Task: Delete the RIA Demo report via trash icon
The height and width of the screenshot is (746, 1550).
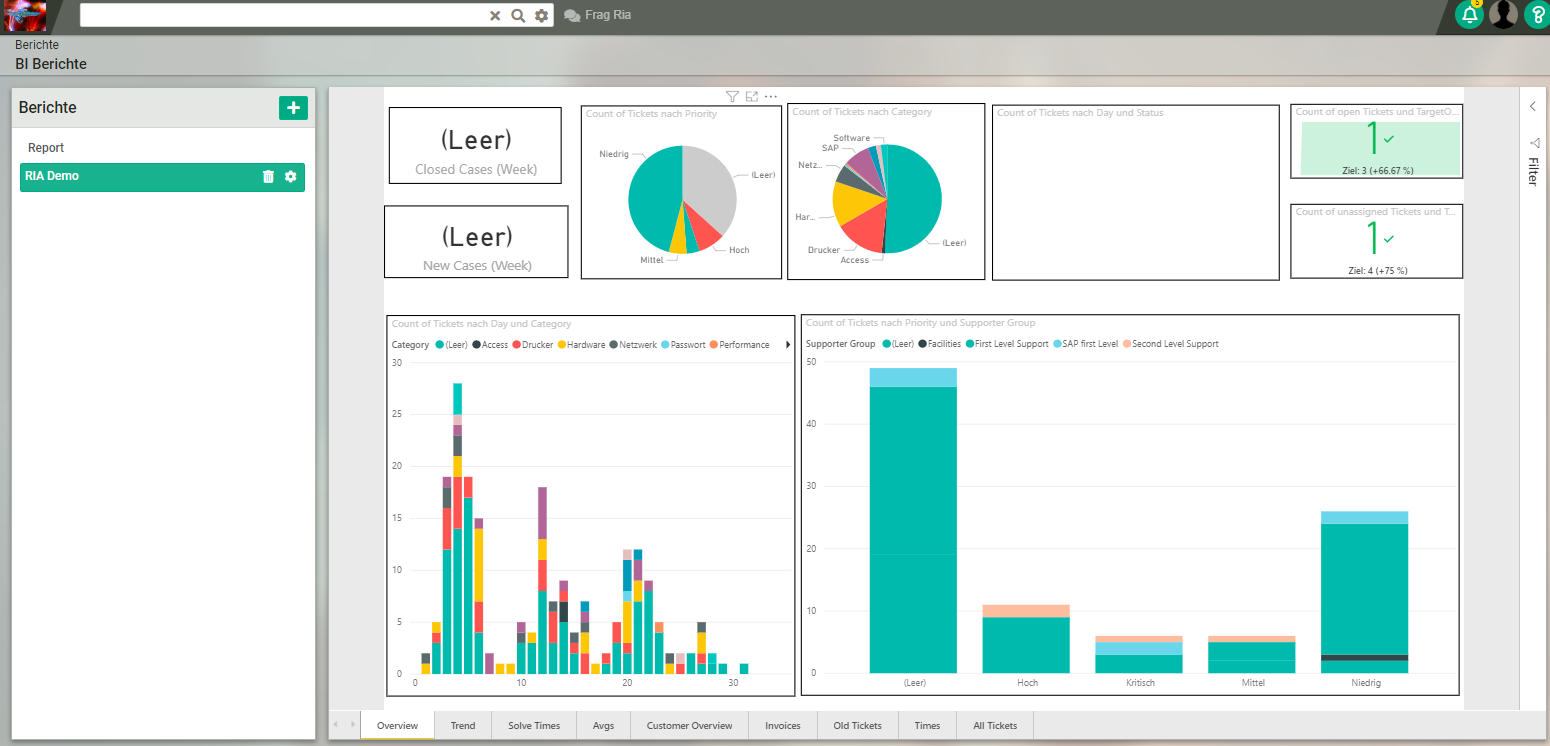Action: 268,177
